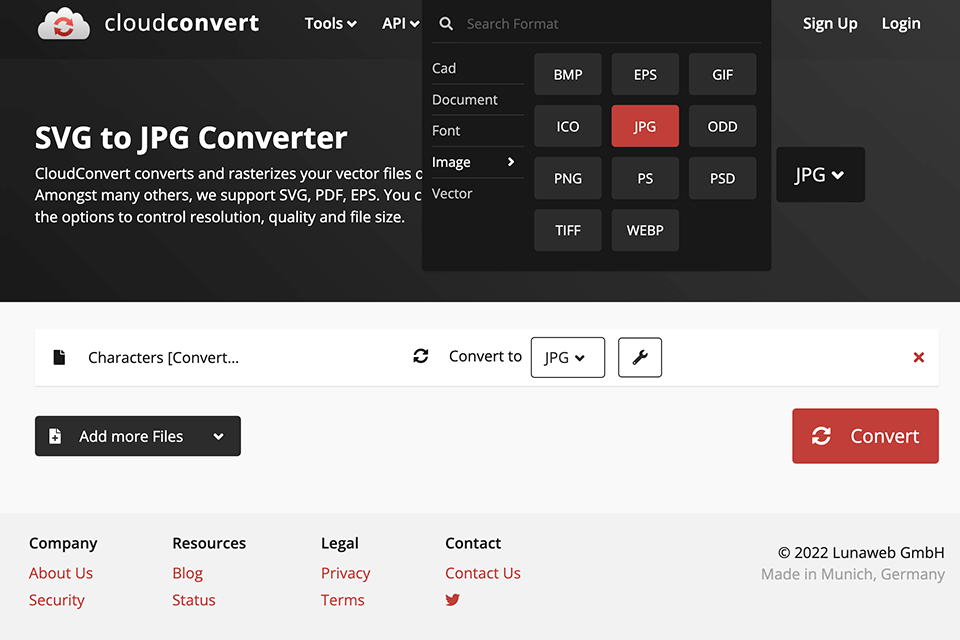Open the Tools dropdown menu
Screen dimensions: 960x640
click(331, 23)
